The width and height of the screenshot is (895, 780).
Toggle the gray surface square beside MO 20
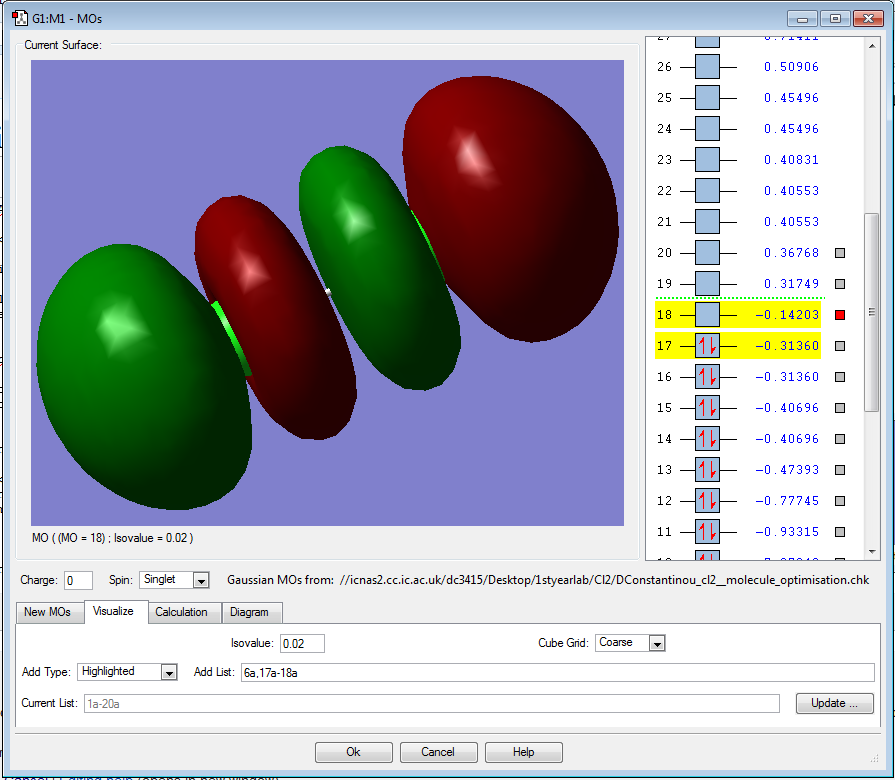840,253
